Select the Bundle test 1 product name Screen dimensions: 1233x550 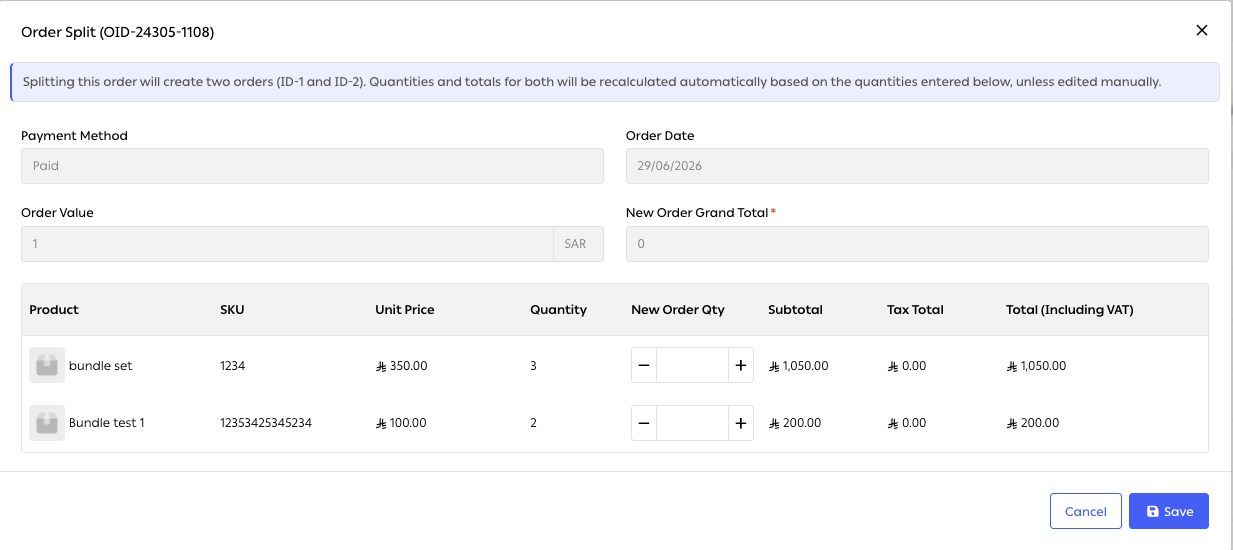pos(107,423)
